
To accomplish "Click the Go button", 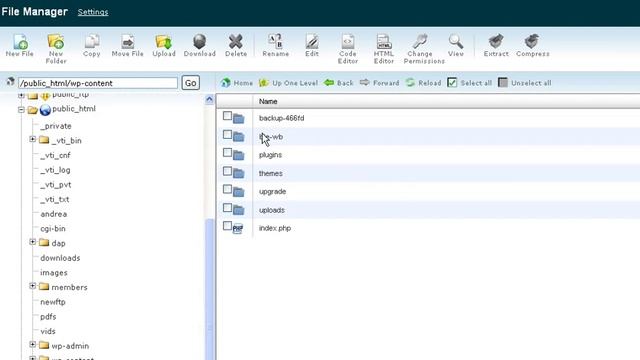I will [191, 83].
